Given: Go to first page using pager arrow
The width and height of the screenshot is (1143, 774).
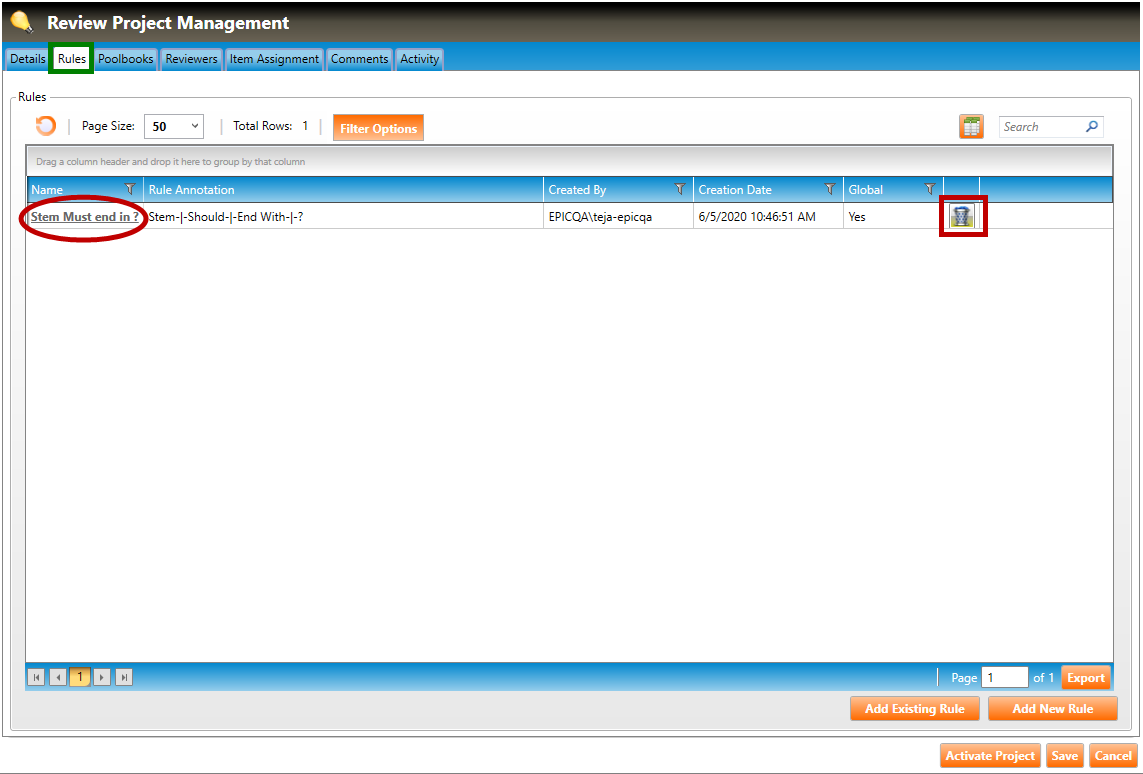Looking at the screenshot, I should (38, 677).
